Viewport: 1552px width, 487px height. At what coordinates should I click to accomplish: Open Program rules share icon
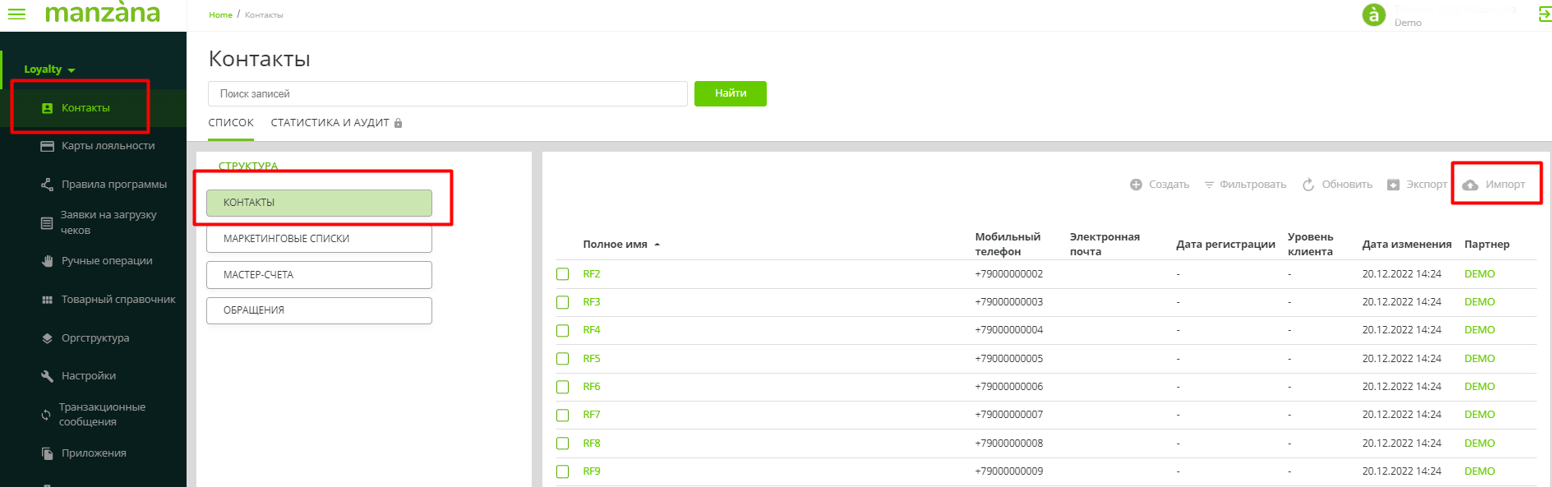[x=46, y=184]
